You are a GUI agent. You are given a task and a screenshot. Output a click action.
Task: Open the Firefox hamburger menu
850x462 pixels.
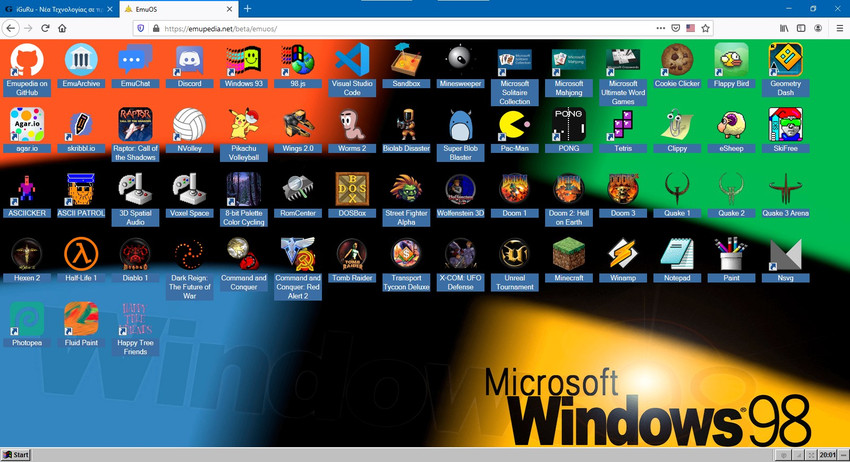(x=839, y=28)
